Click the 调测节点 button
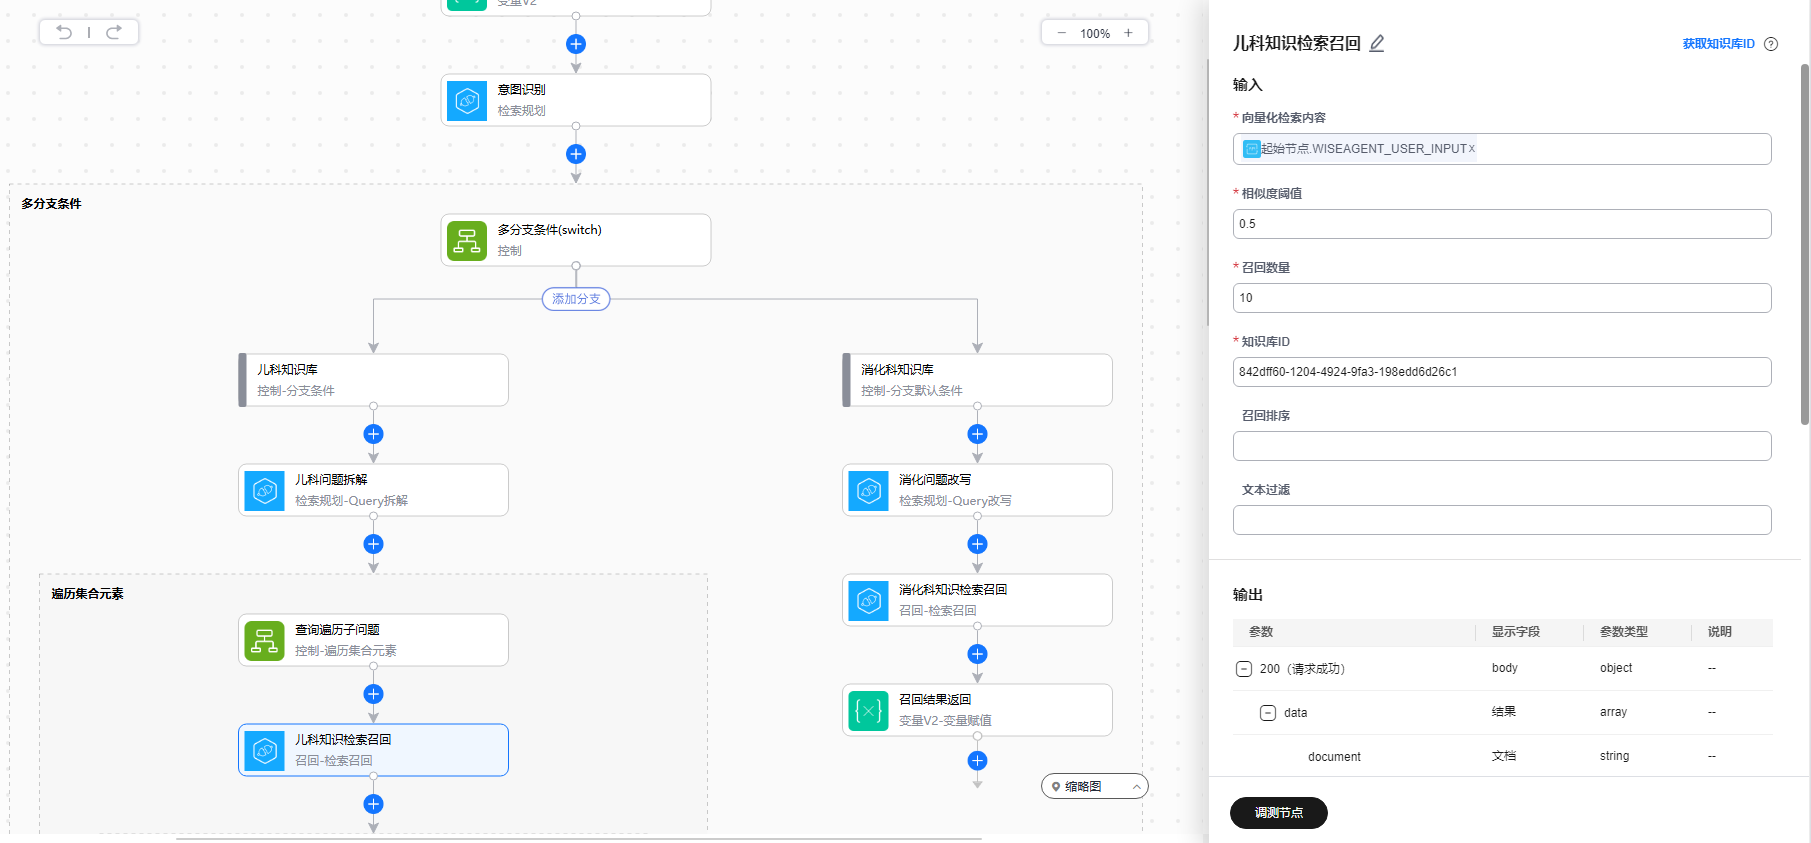The height and width of the screenshot is (843, 1811). point(1278,813)
